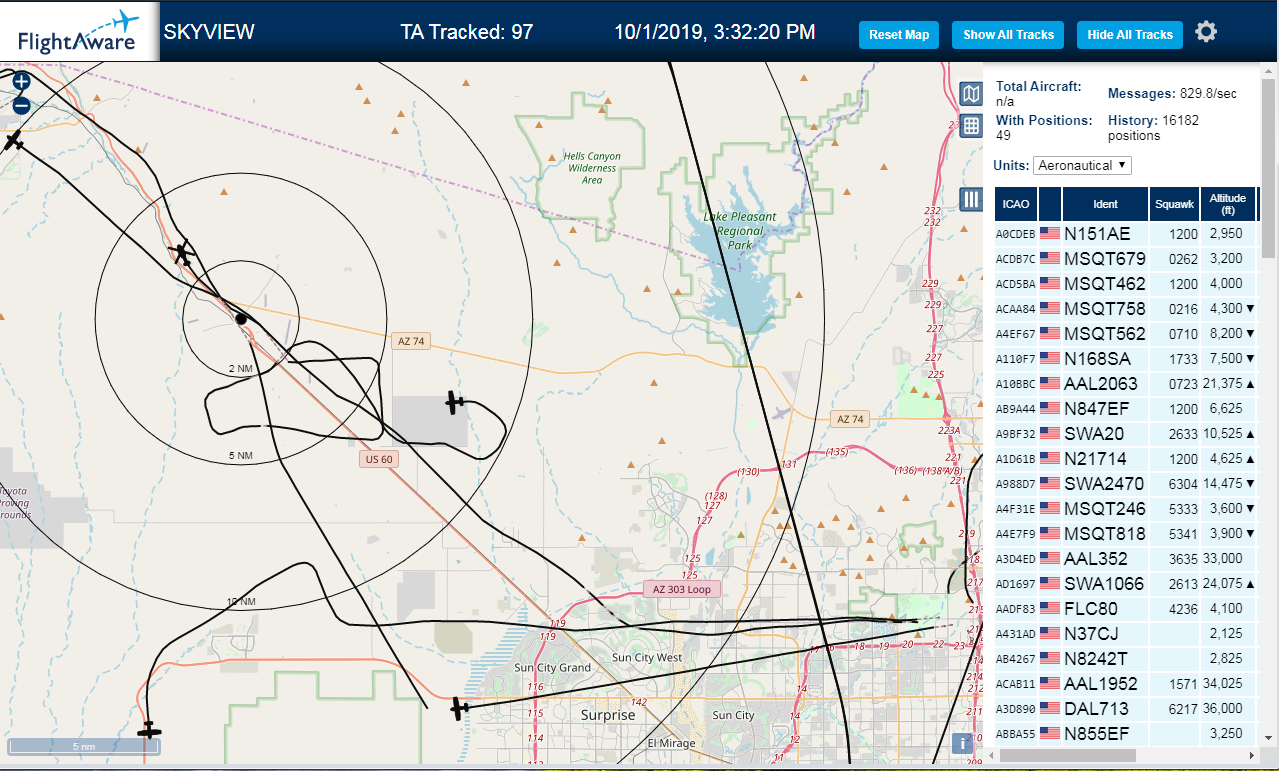Zoom out the map with minus button
This screenshot has height=771, width=1279.
click(21, 105)
